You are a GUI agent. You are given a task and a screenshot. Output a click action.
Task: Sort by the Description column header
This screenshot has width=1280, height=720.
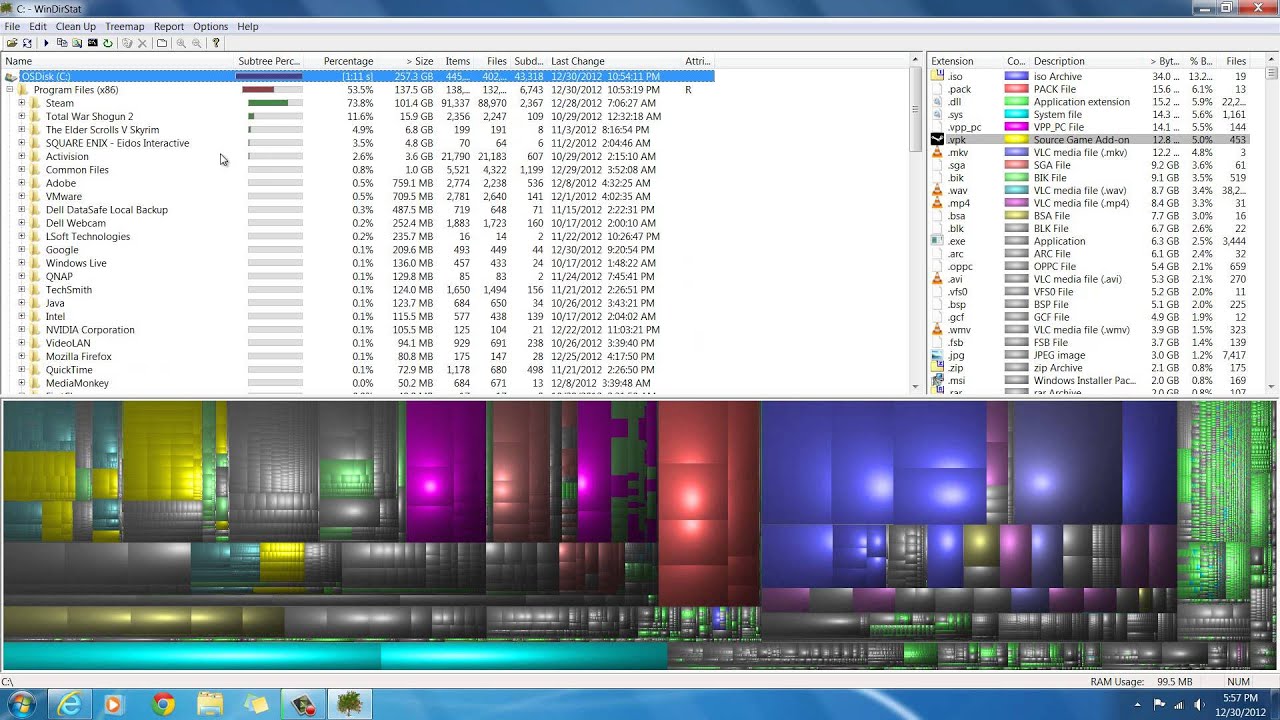point(1088,61)
